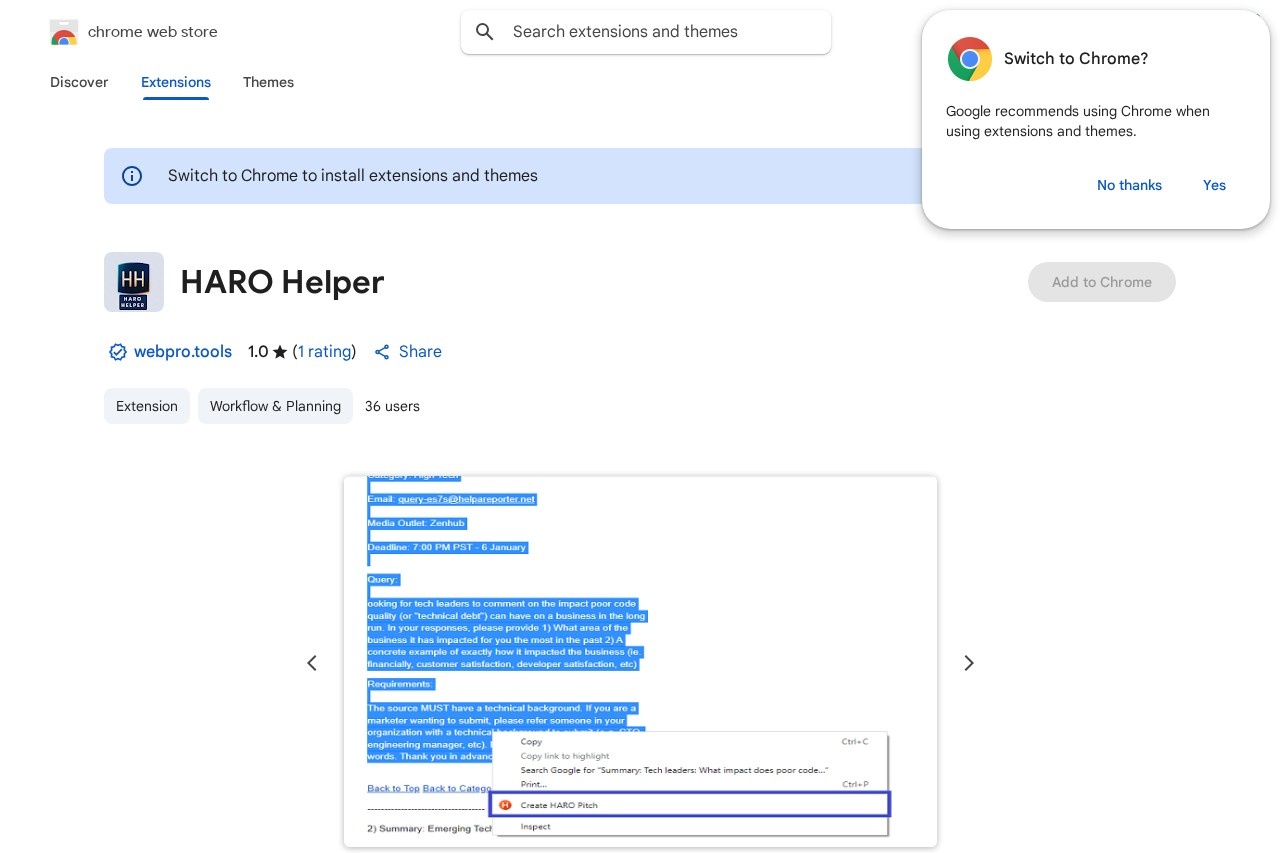The image size is (1280, 853).
Task: Click the Chrome Web Store logo icon
Action: (x=64, y=32)
